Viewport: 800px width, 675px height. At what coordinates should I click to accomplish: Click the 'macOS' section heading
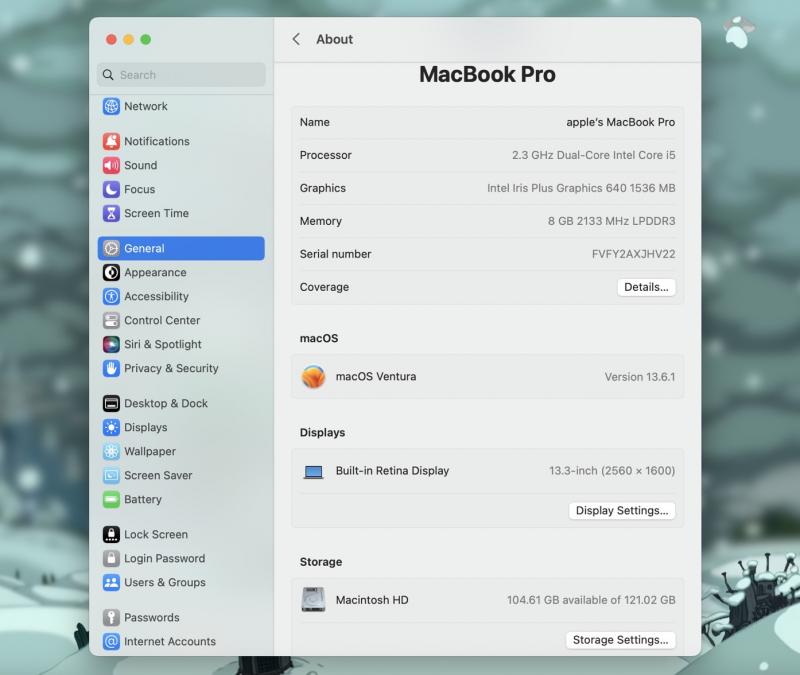click(319, 338)
